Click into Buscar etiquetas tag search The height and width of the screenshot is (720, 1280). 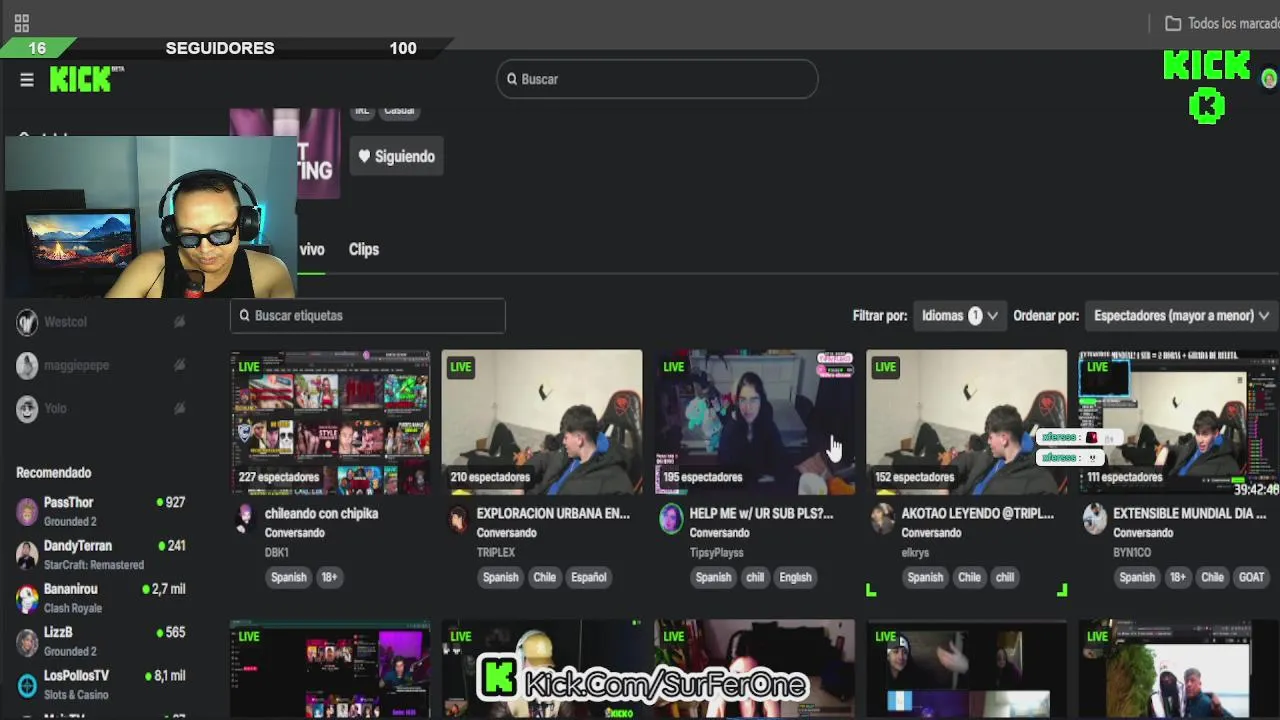point(368,315)
